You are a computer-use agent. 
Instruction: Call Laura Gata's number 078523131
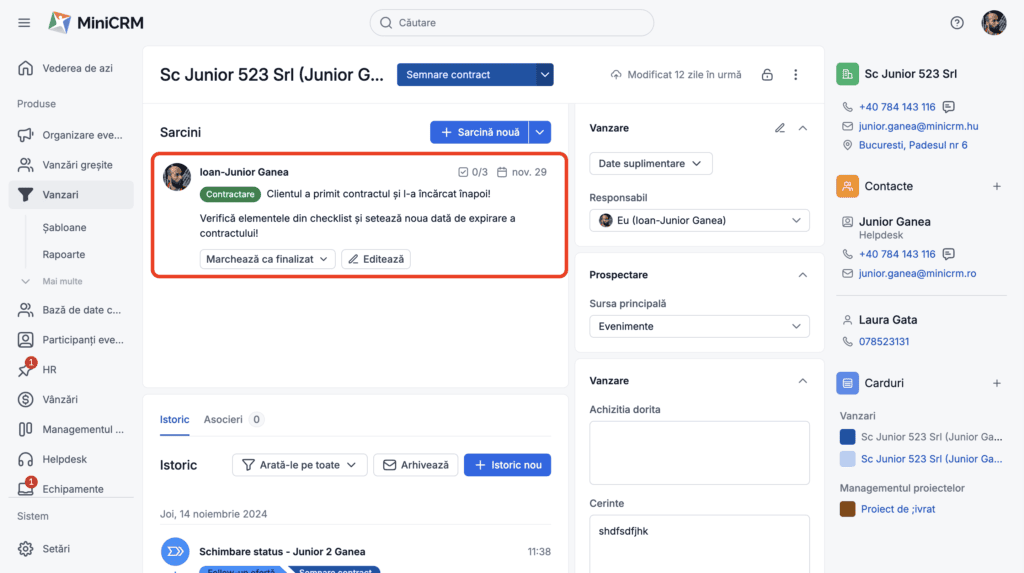click(884, 341)
